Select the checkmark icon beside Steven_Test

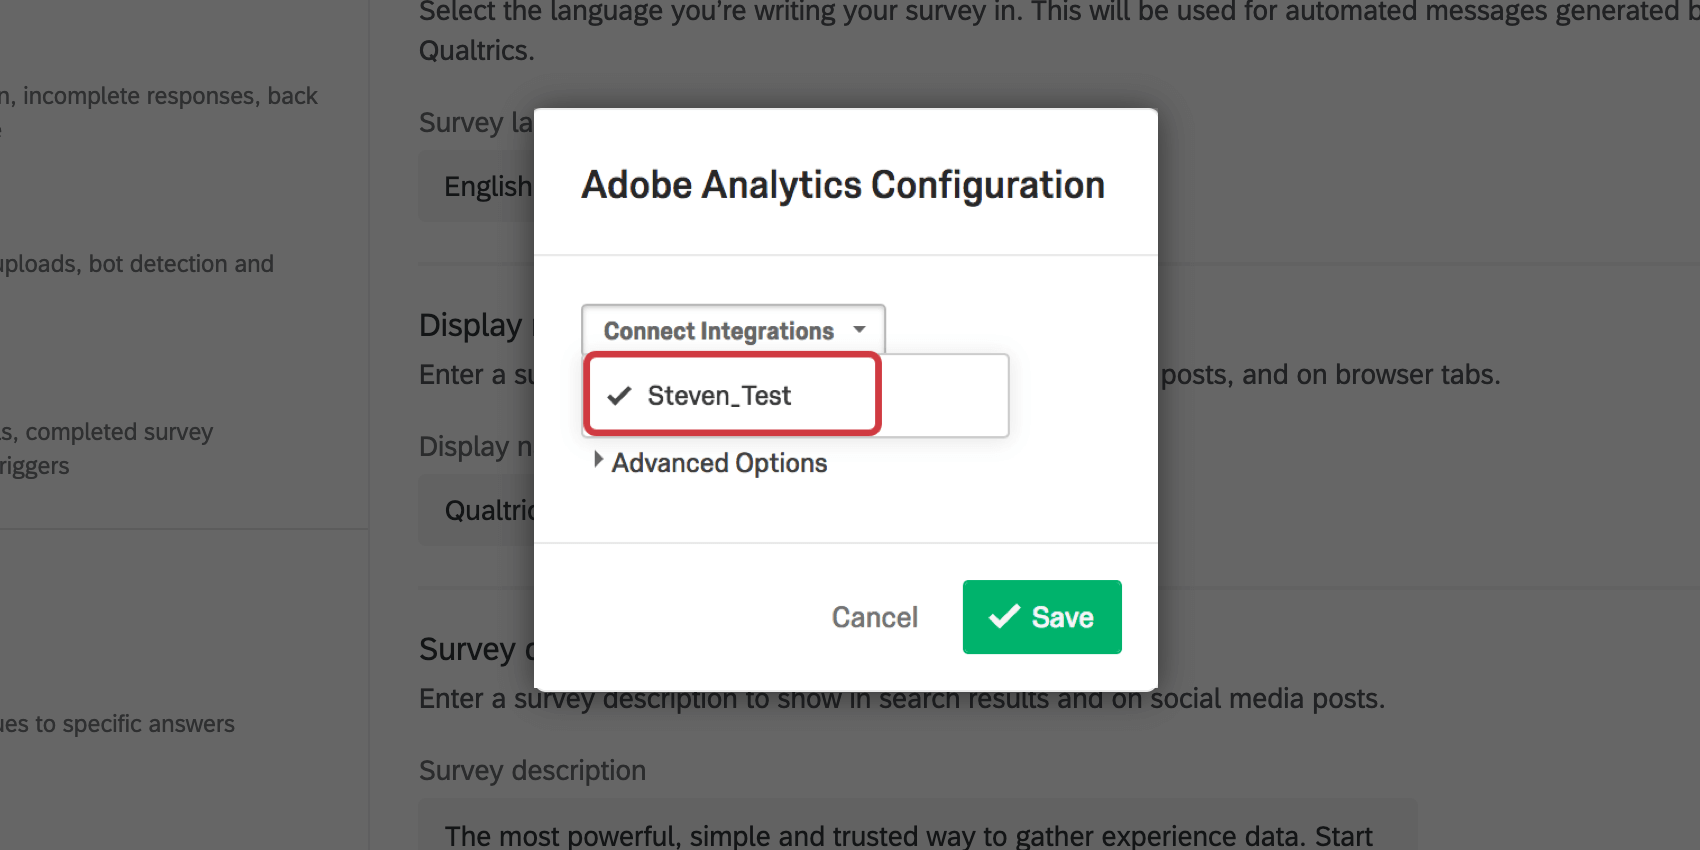pyautogui.click(x=619, y=395)
